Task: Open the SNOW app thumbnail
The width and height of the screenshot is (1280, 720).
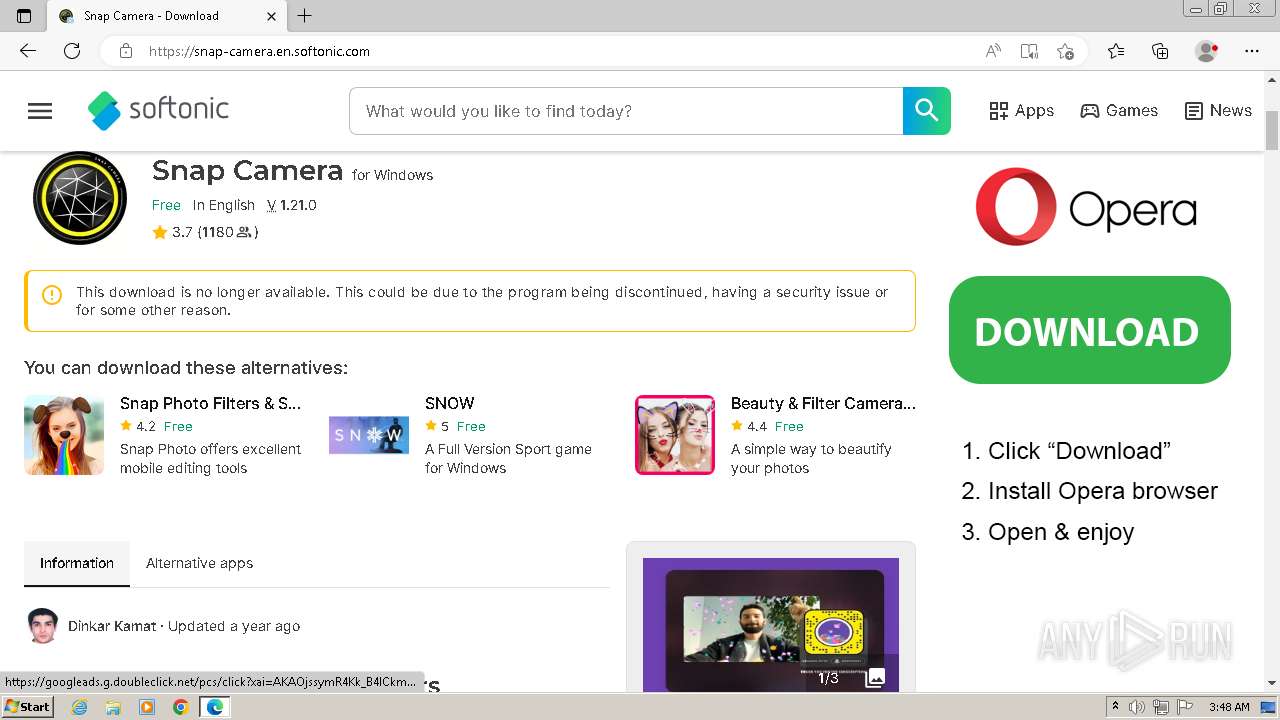Action: [x=369, y=435]
